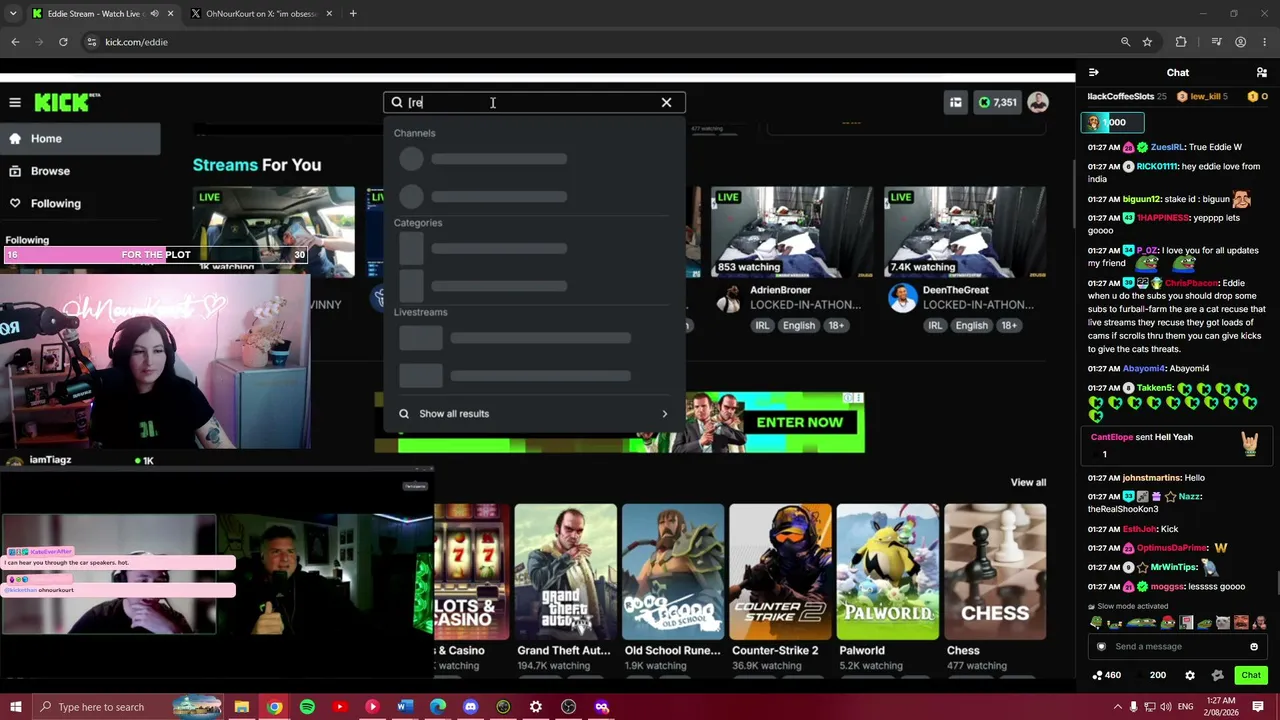The width and height of the screenshot is (1280, 720).
Task: Click DeenTheGreat's channel avatar
Action: coord(902,298)
